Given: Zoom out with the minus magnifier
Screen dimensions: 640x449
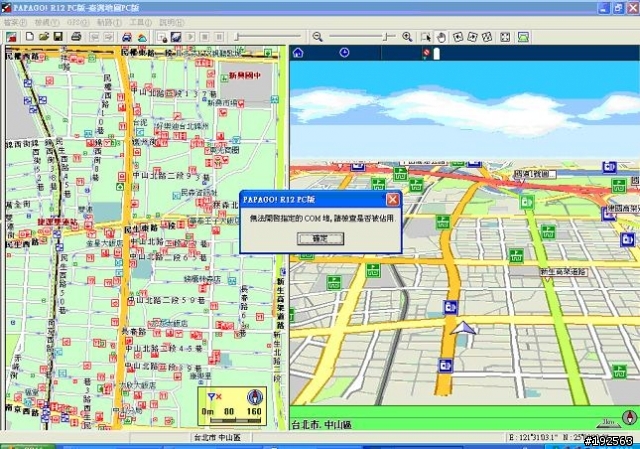Looking at the screenshot, I should 318,37.
